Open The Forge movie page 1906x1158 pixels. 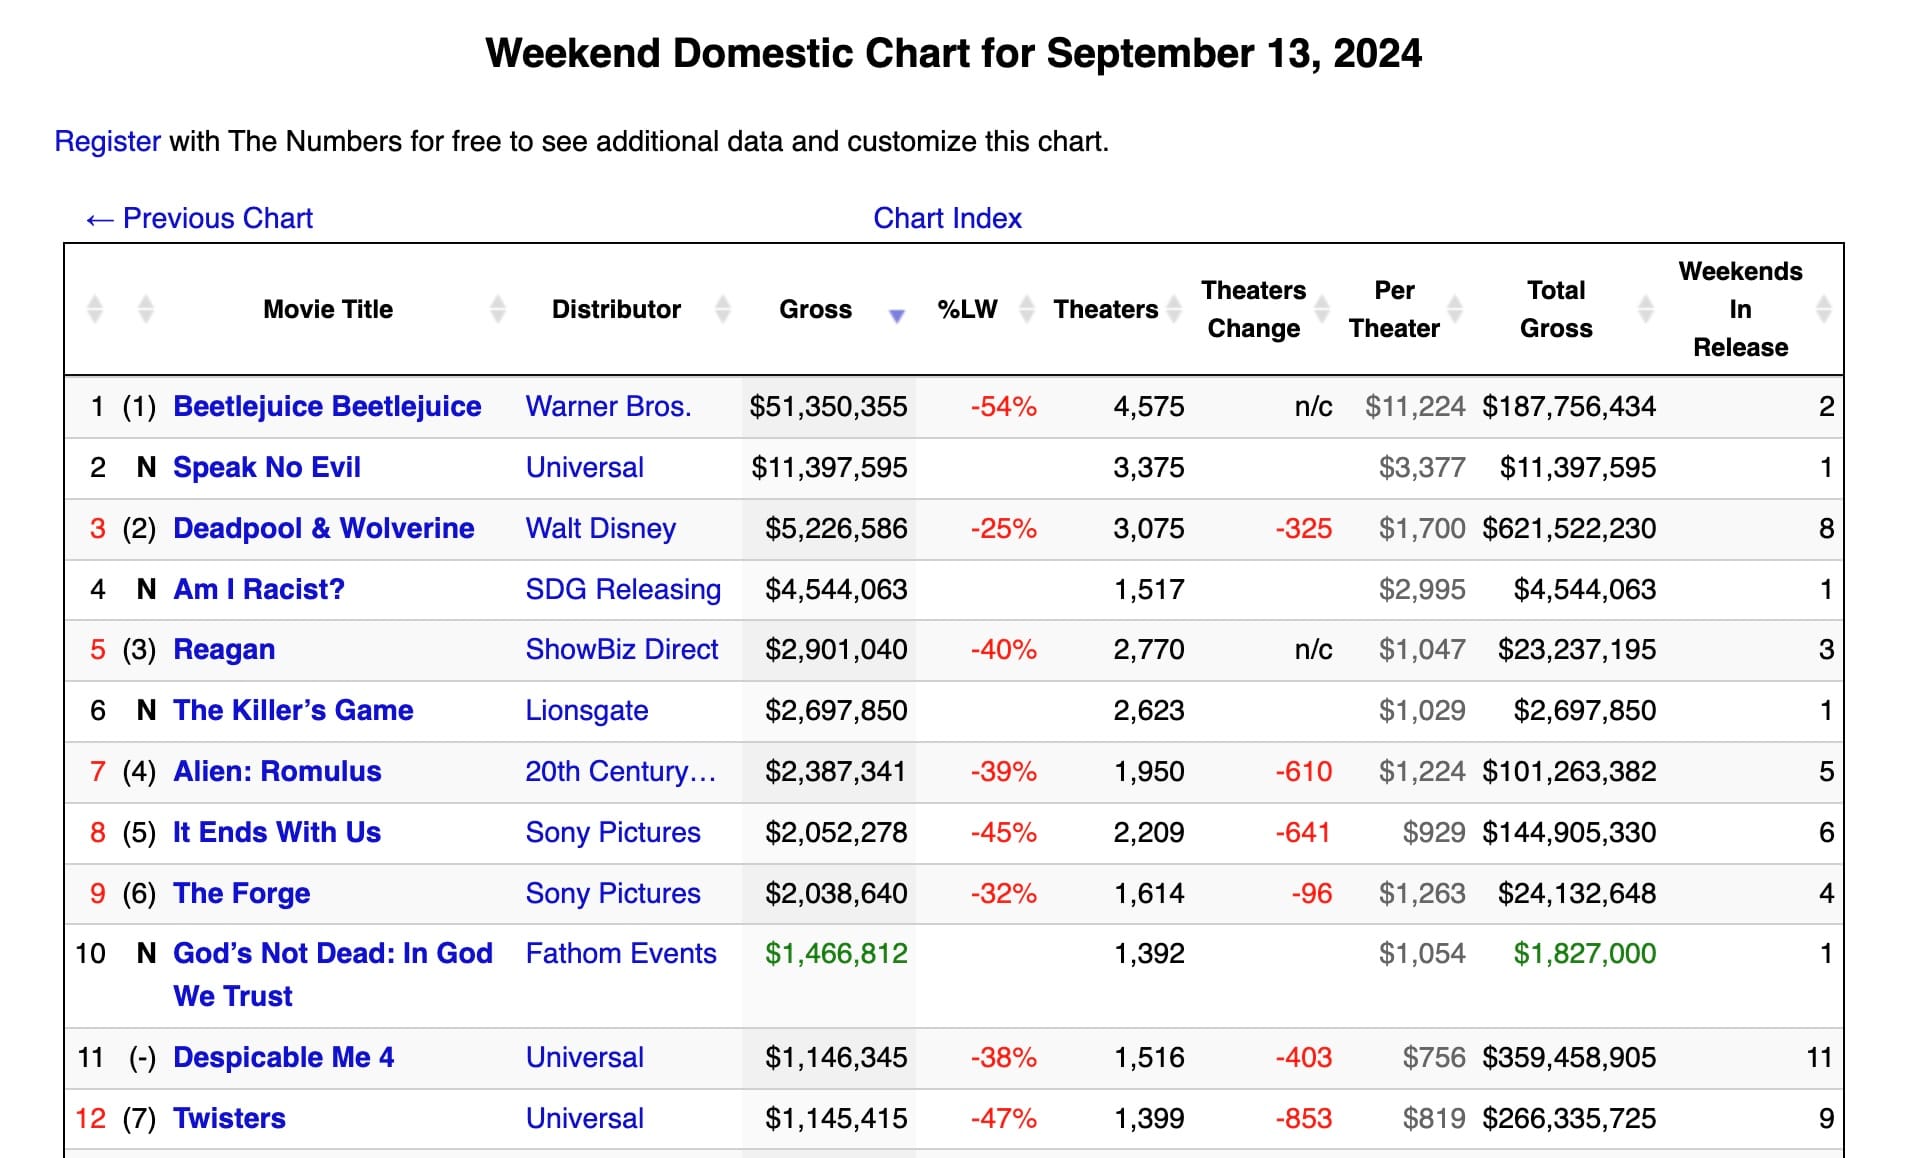pyautogui.click(x=242, y=893)
